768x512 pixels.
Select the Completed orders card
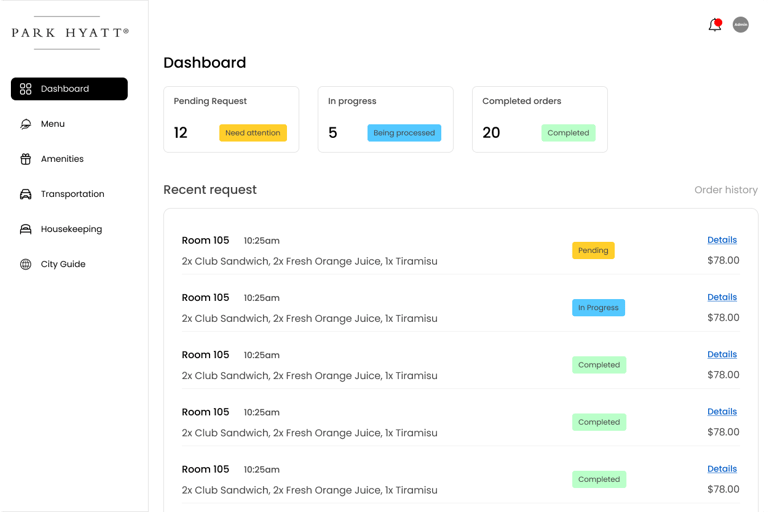coord(539,119)
